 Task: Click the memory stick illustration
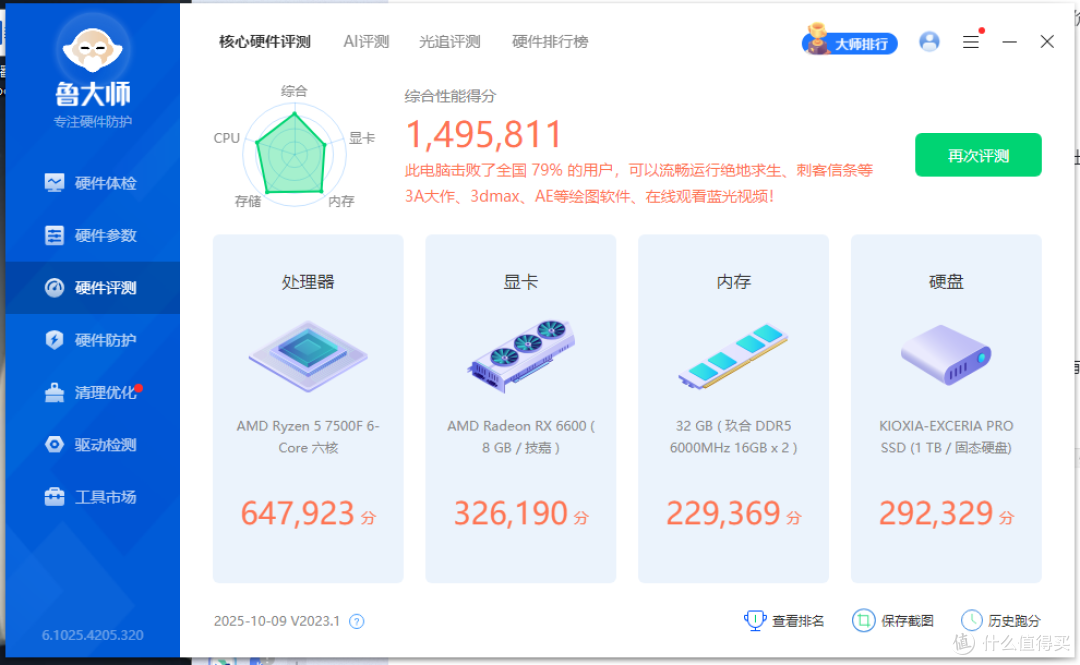click(734, 356)
